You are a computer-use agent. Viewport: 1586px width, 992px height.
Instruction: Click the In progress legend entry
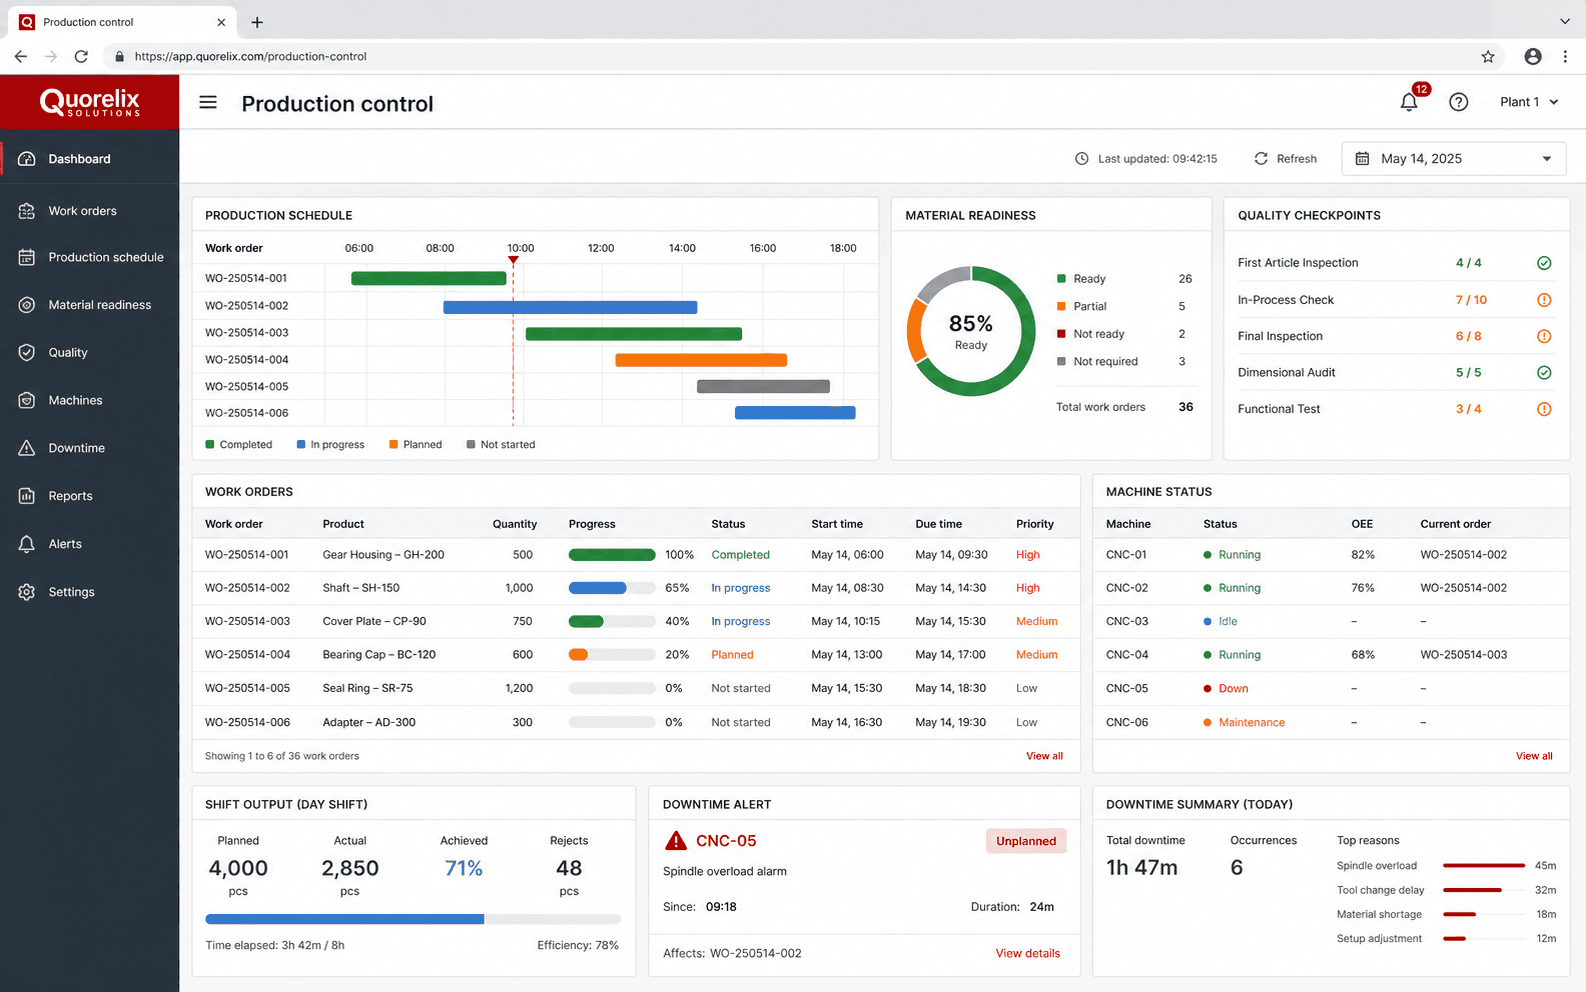point(330,445)
